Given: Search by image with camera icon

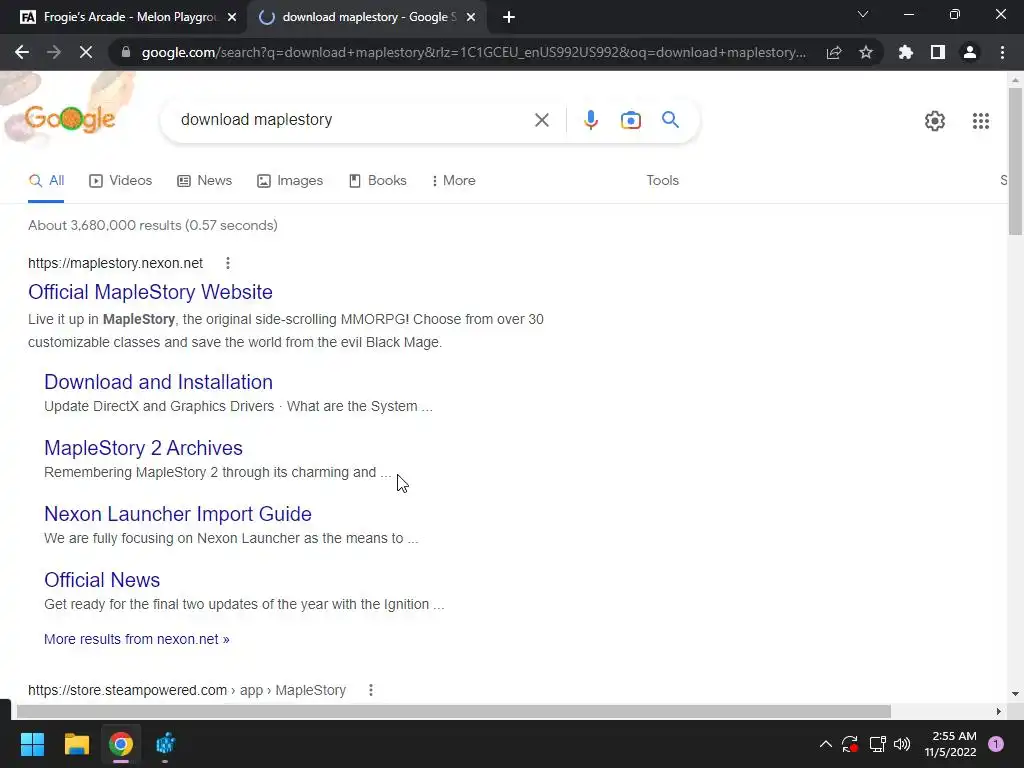Looking at the screenshot, I should point(630,120).
